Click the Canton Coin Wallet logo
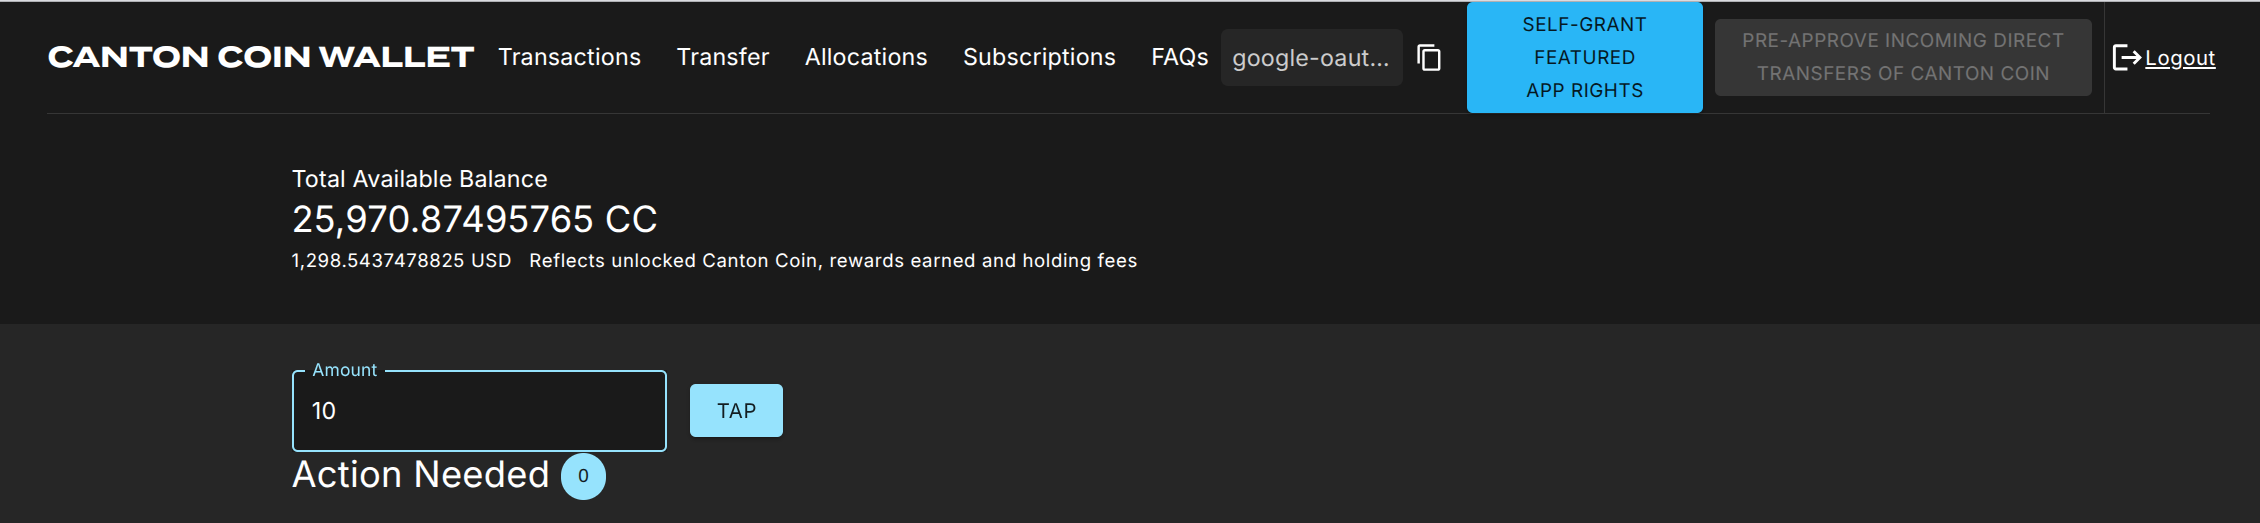The height and width of the screenshot is (523, 2260). [261, 57]
